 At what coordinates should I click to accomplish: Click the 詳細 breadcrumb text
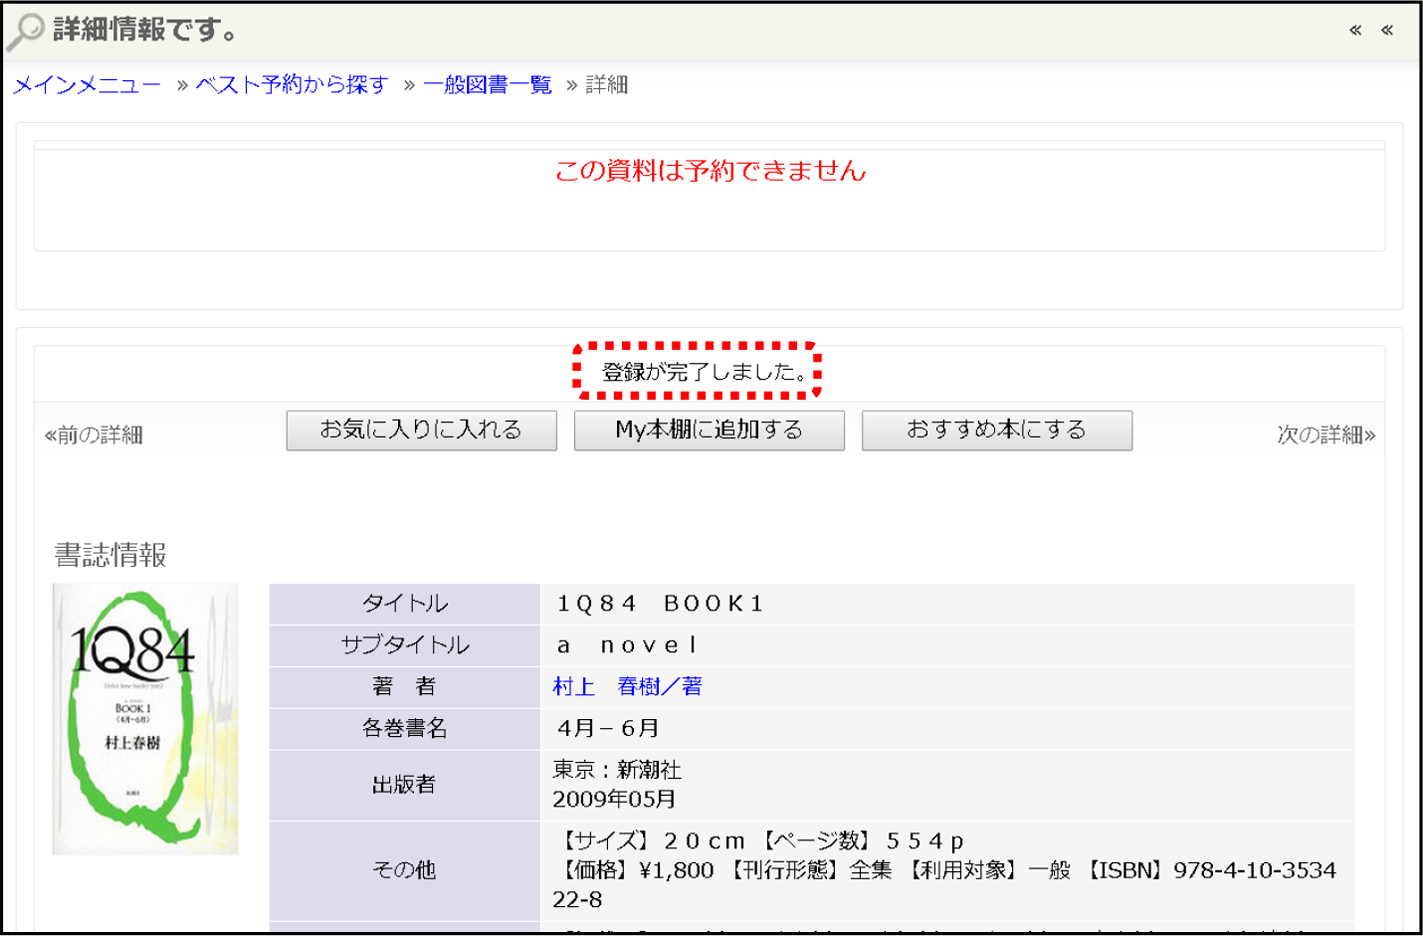click(x=607, y=85)
